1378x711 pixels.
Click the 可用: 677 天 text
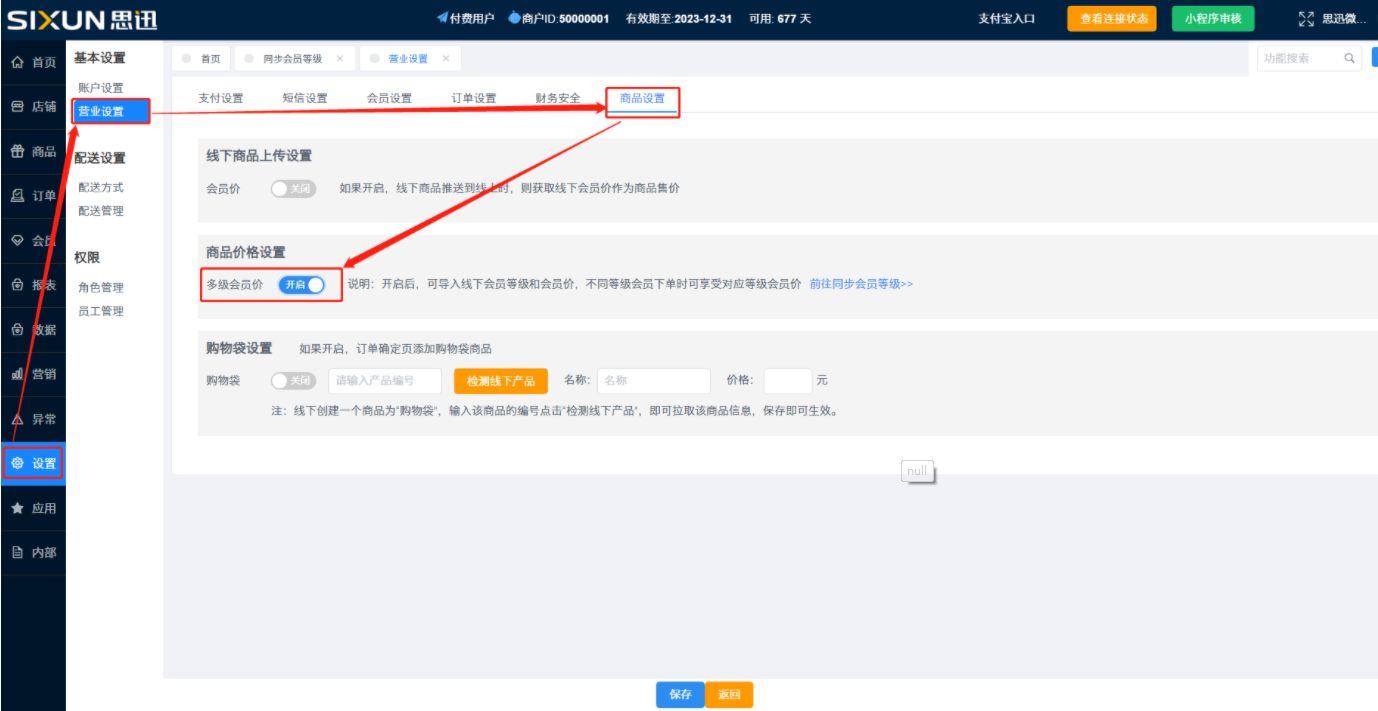(x=780, y=19)
